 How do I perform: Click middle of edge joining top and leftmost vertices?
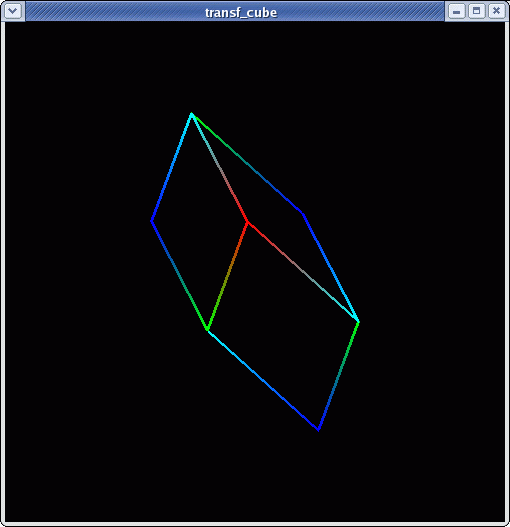tap(171, 167)
